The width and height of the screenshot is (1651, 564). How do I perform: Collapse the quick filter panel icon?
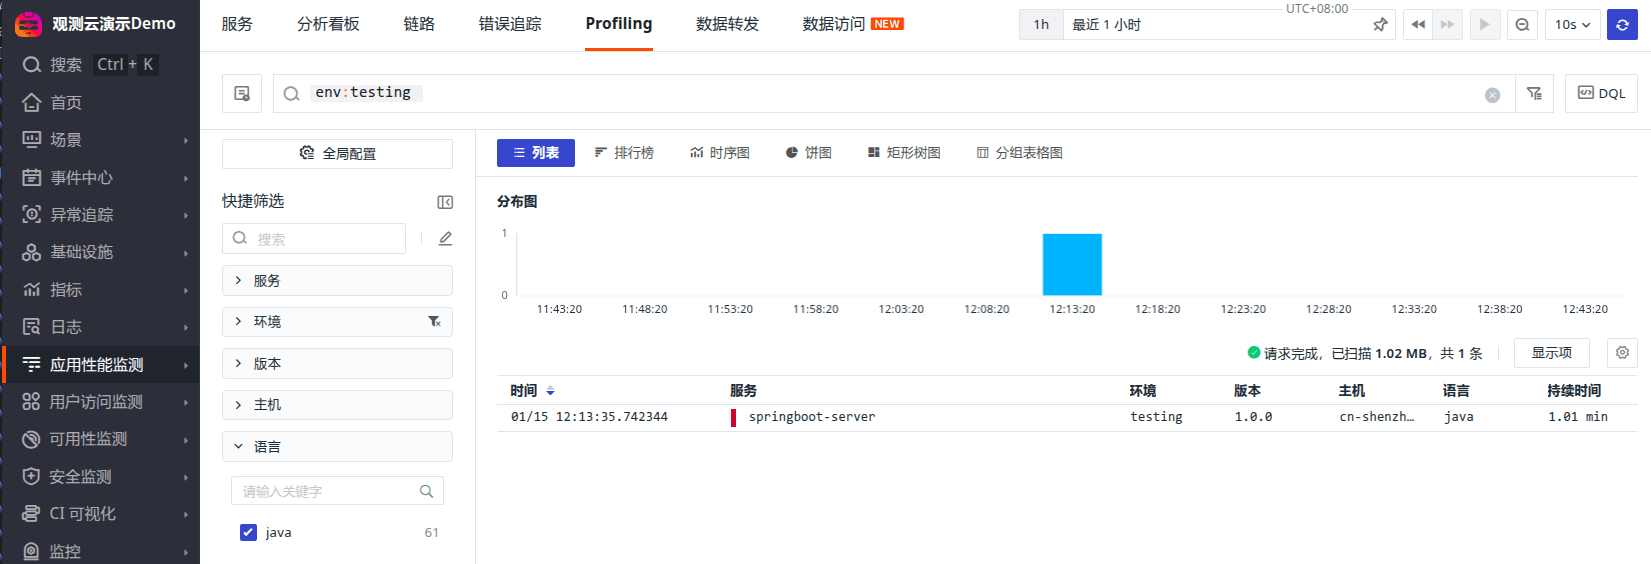pyautogui.click(x=445, y=202)
